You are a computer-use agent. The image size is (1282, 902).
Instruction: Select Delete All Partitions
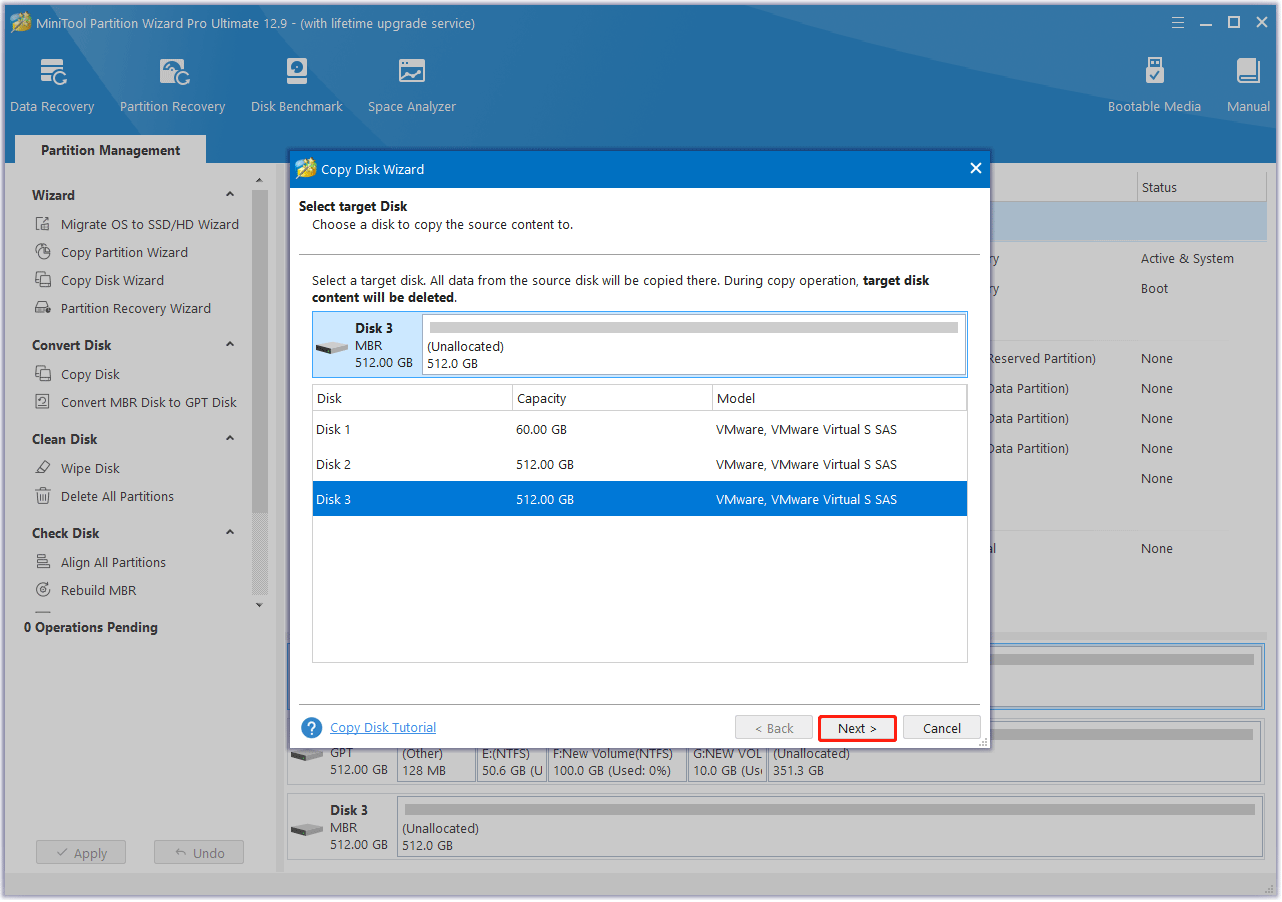point(117,496)
